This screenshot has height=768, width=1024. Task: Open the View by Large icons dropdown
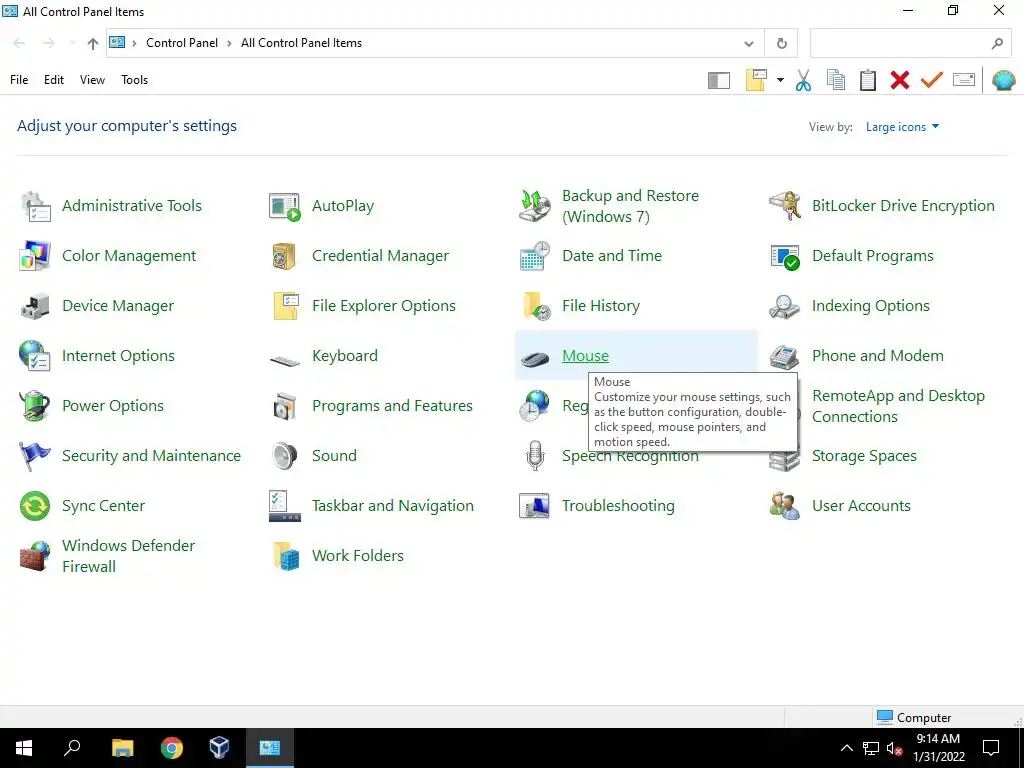[903, 127]
